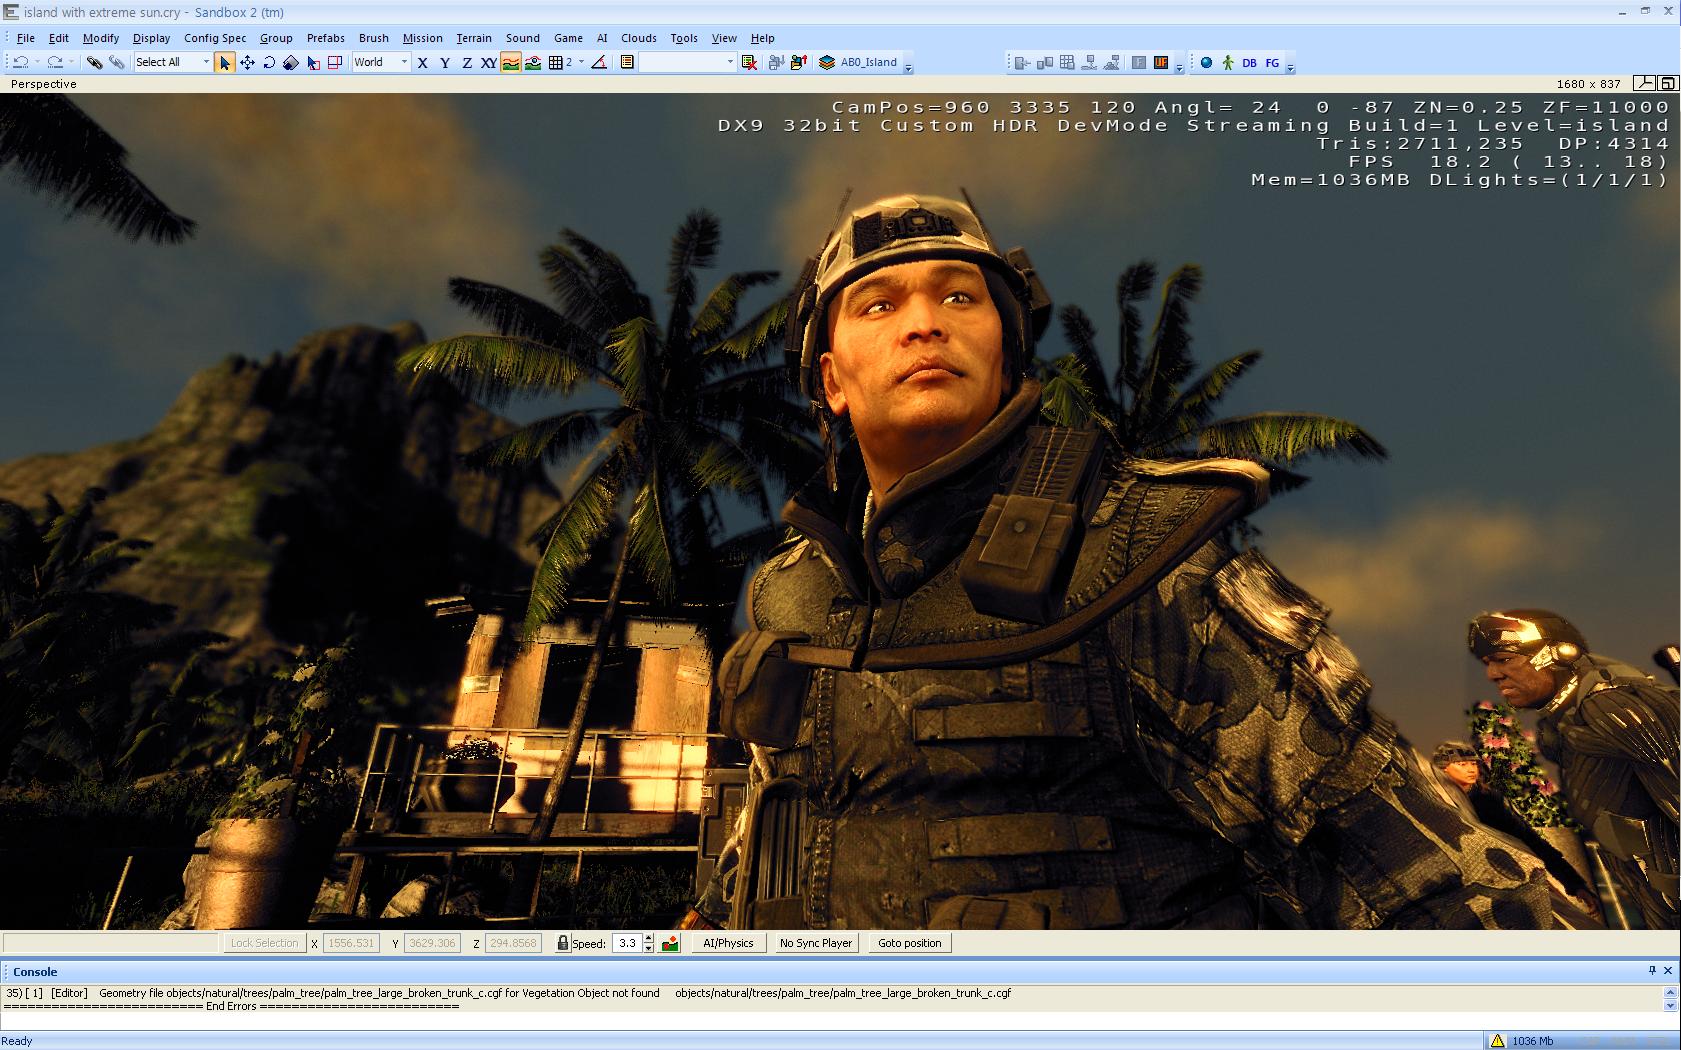Click the blue sphere icon in right toolbar
The height and width of the screenshot is (1050, 1681).
(x=1206, y=62)
